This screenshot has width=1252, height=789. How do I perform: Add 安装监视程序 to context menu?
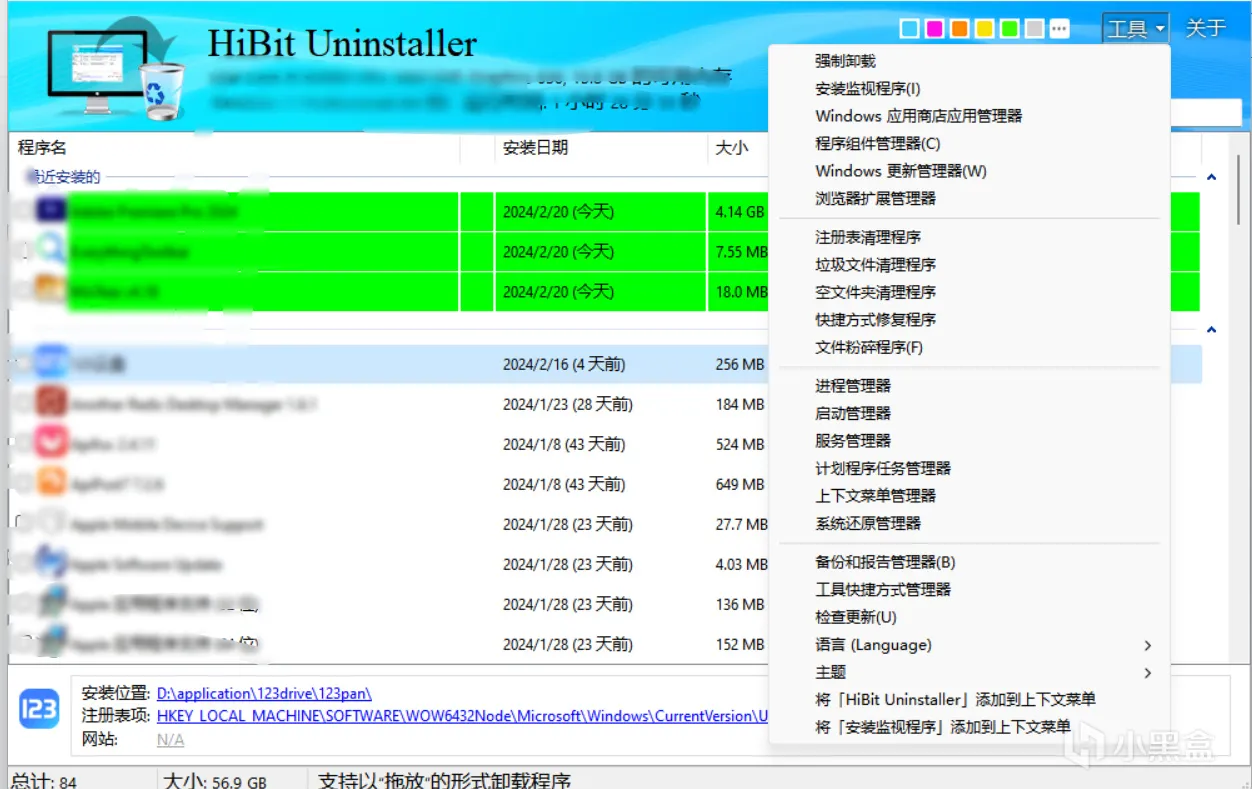(943, 727)
